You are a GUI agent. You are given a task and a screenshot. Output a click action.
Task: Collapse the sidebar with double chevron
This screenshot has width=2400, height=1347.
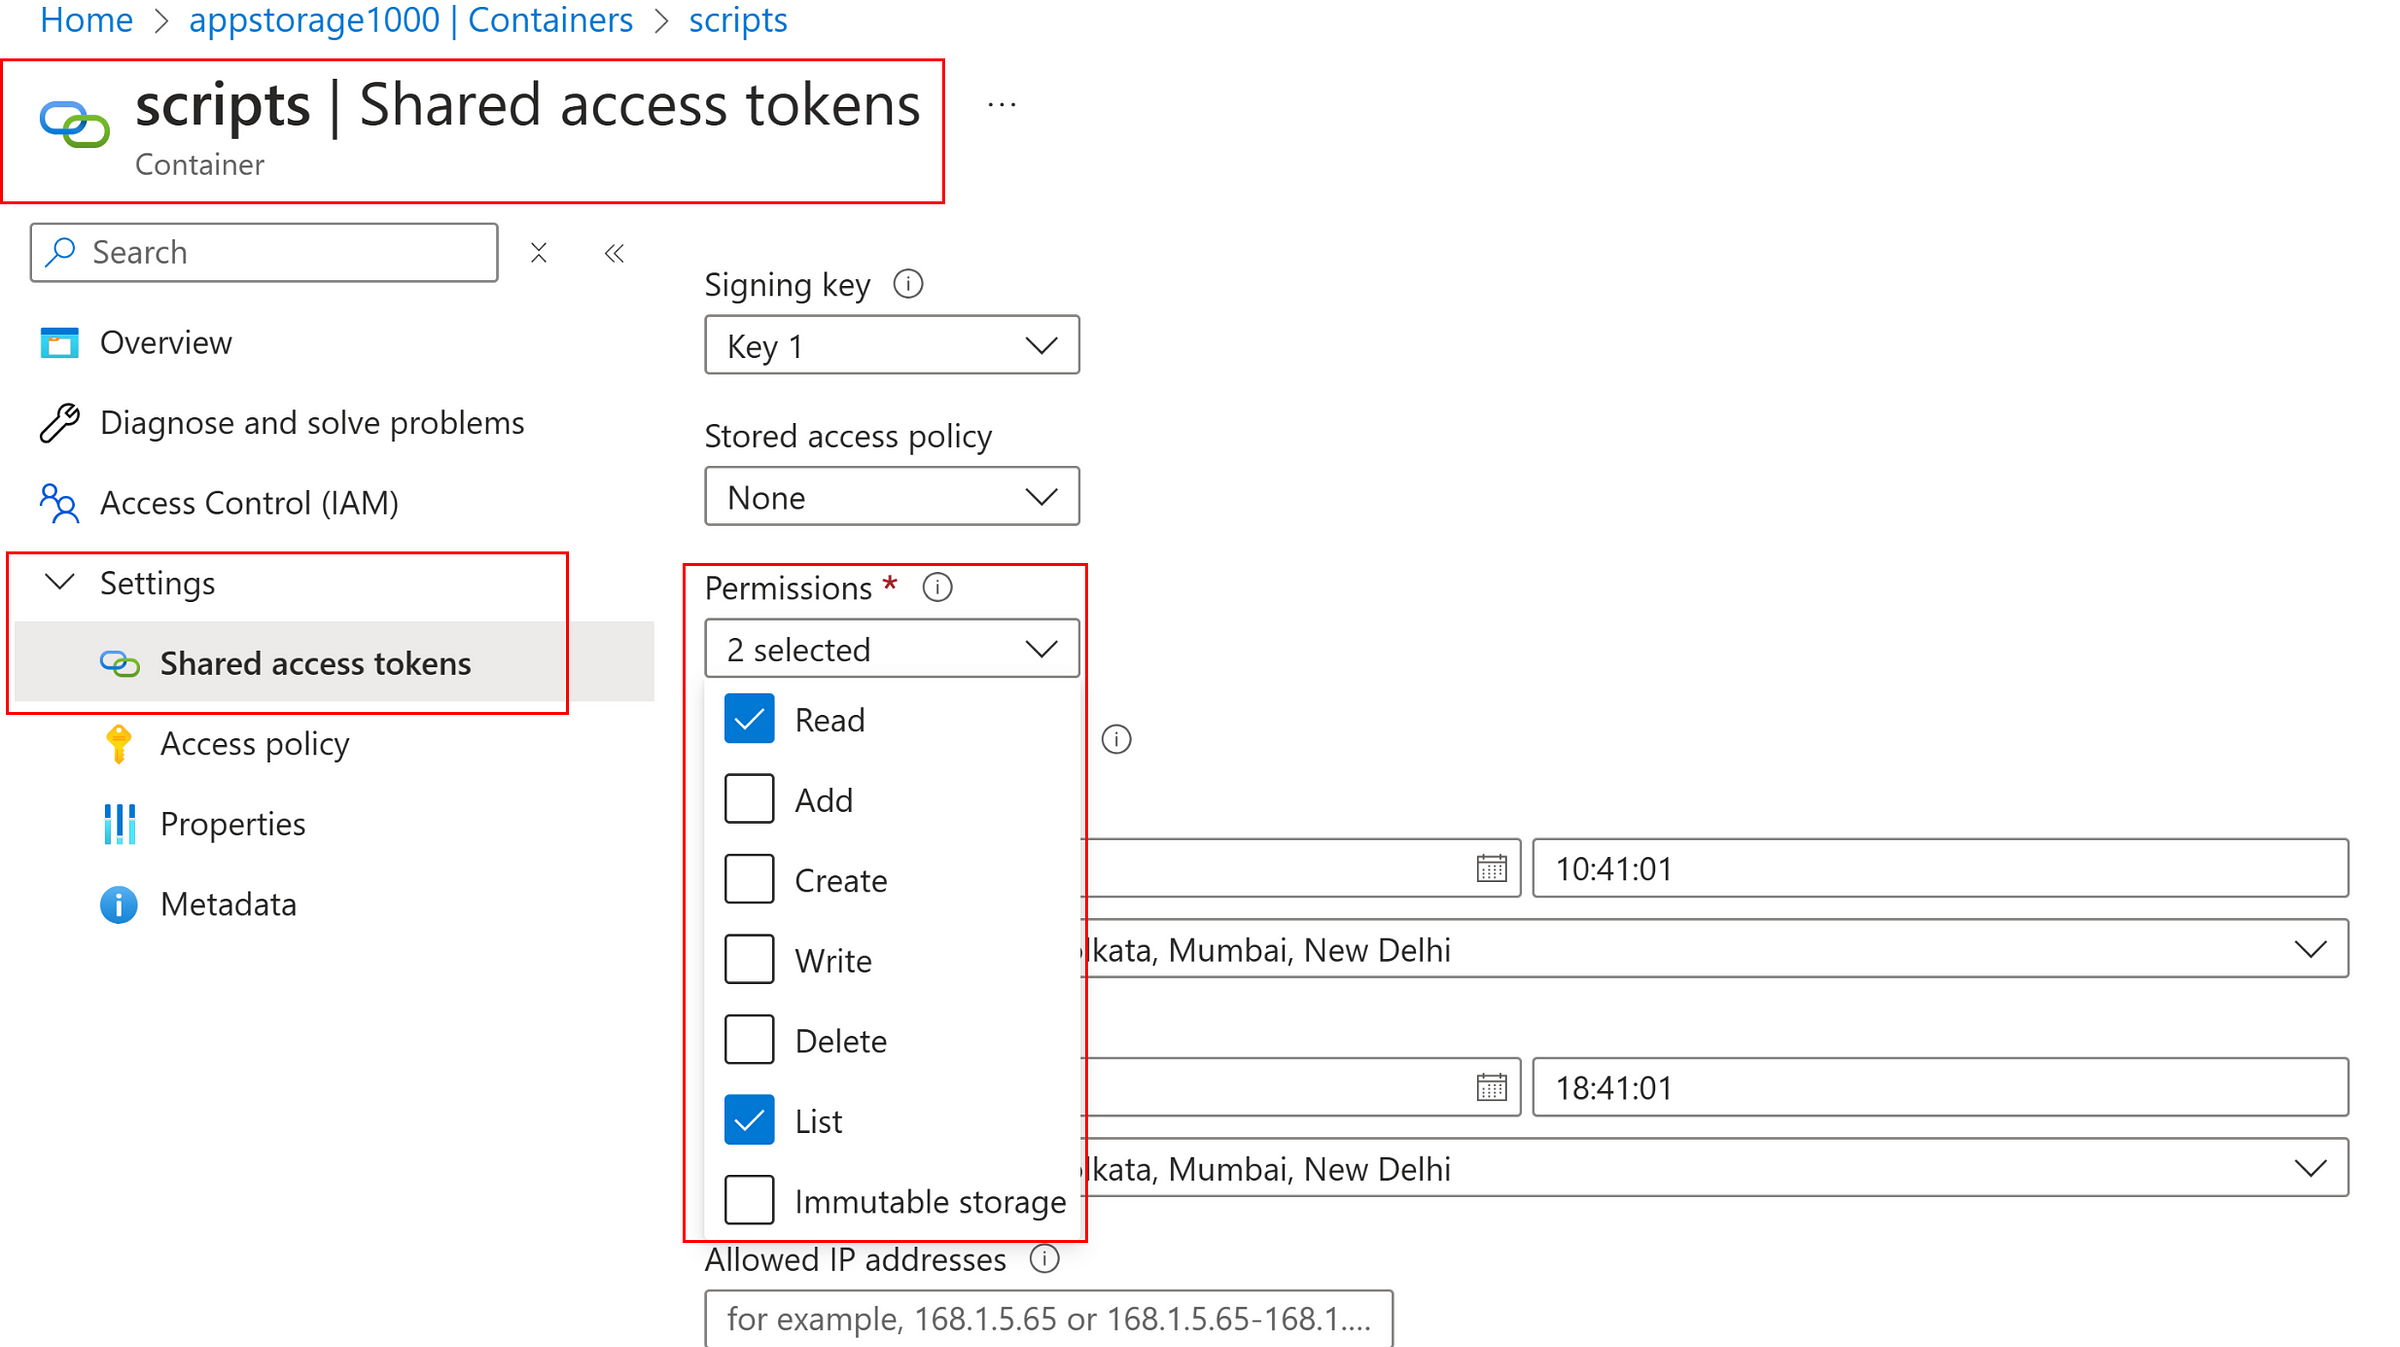614,253
